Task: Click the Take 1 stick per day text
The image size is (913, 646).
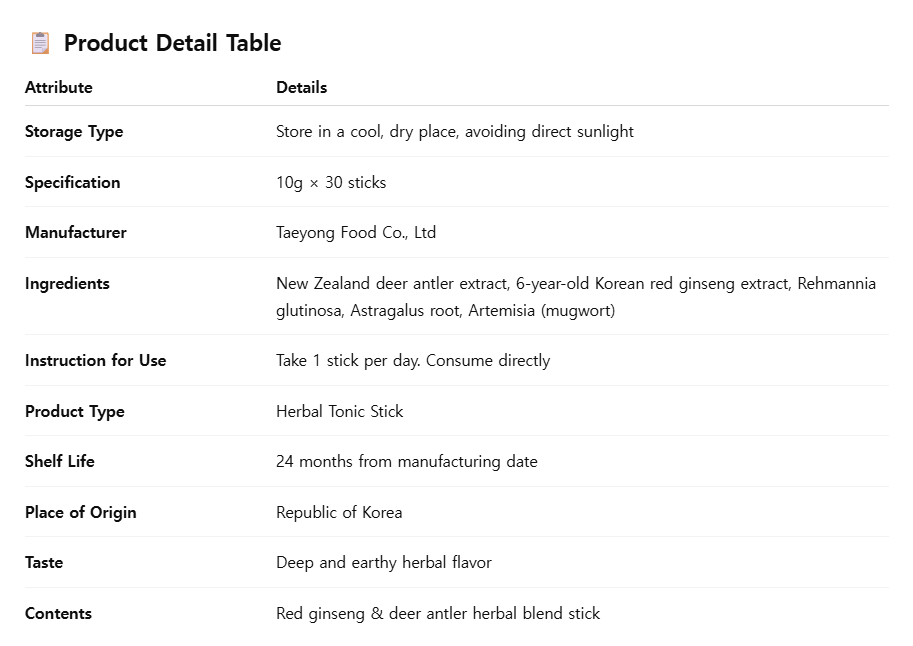Action: point(412,360)
